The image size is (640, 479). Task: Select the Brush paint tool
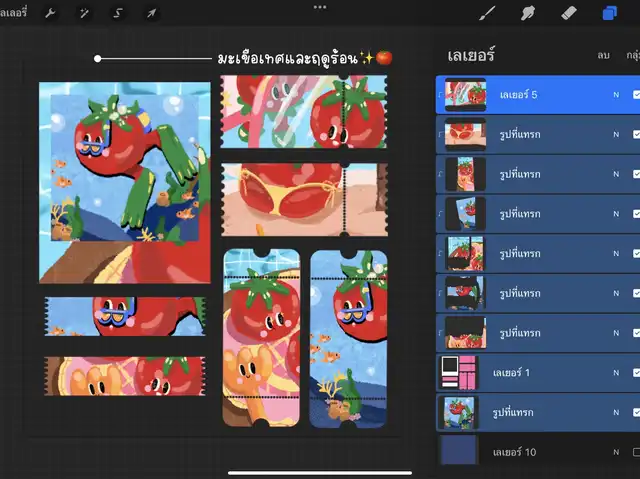point(488,13)
